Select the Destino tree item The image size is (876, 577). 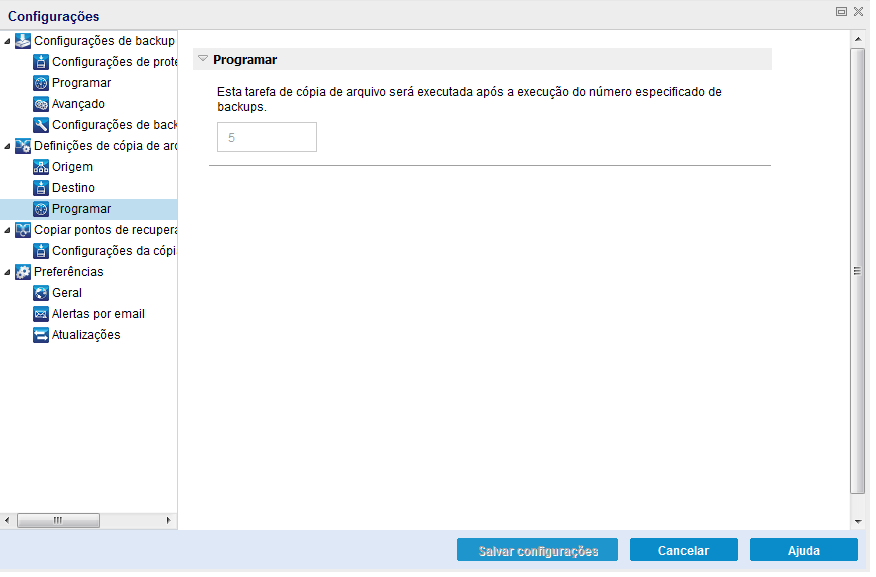73,188
